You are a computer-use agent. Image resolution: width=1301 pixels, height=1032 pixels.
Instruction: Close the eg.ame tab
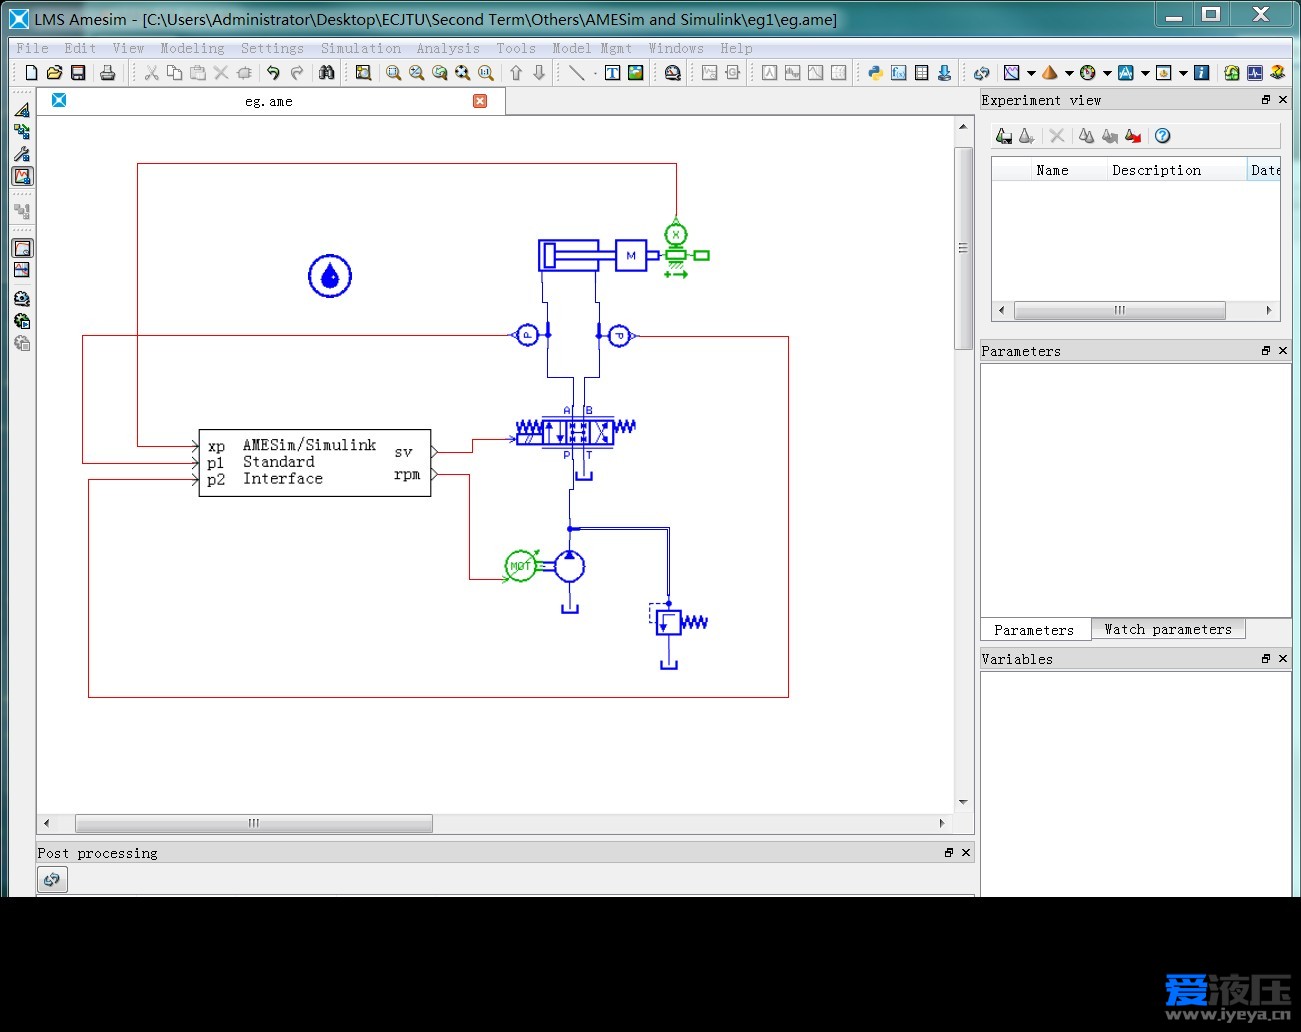[x=480, y=101]
